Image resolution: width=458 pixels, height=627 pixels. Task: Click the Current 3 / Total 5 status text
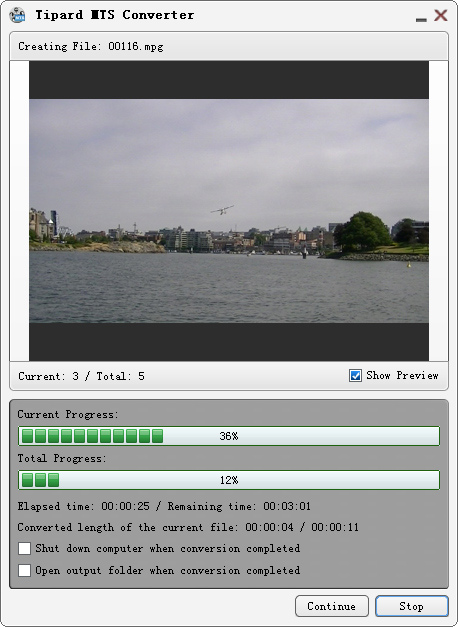(x=81, y=376)
